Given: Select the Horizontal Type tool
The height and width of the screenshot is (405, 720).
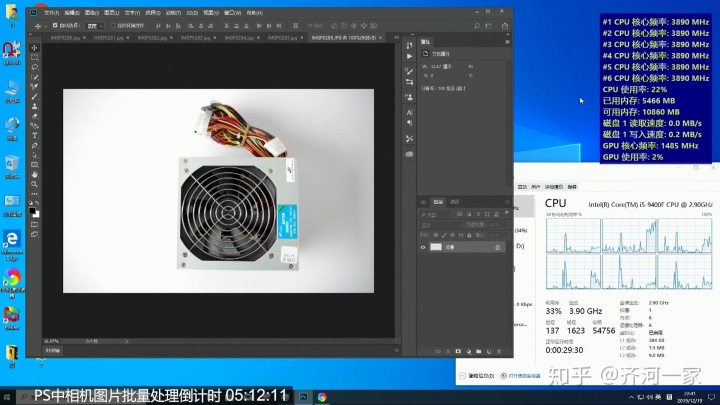Looking at the screenshot, I should 34,135.
